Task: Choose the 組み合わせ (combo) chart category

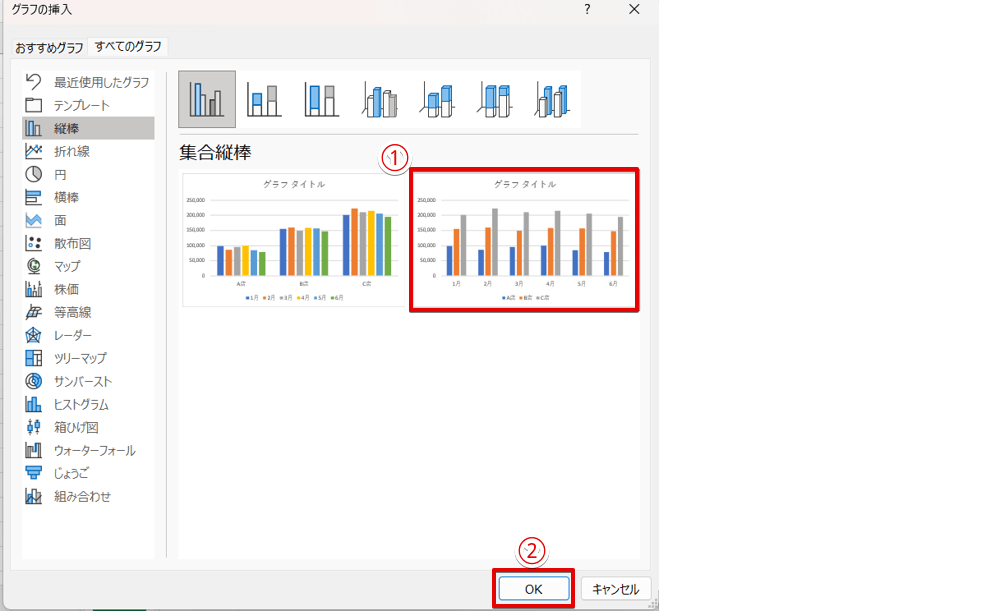Action: pyautogui.click(x=82, y=496)
